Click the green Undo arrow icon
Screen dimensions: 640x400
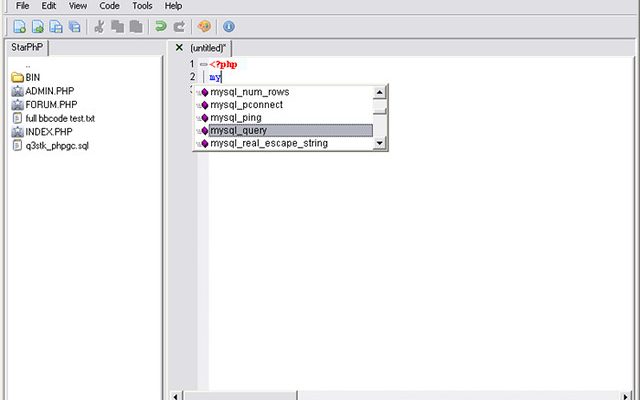click(x=161, y=27)
